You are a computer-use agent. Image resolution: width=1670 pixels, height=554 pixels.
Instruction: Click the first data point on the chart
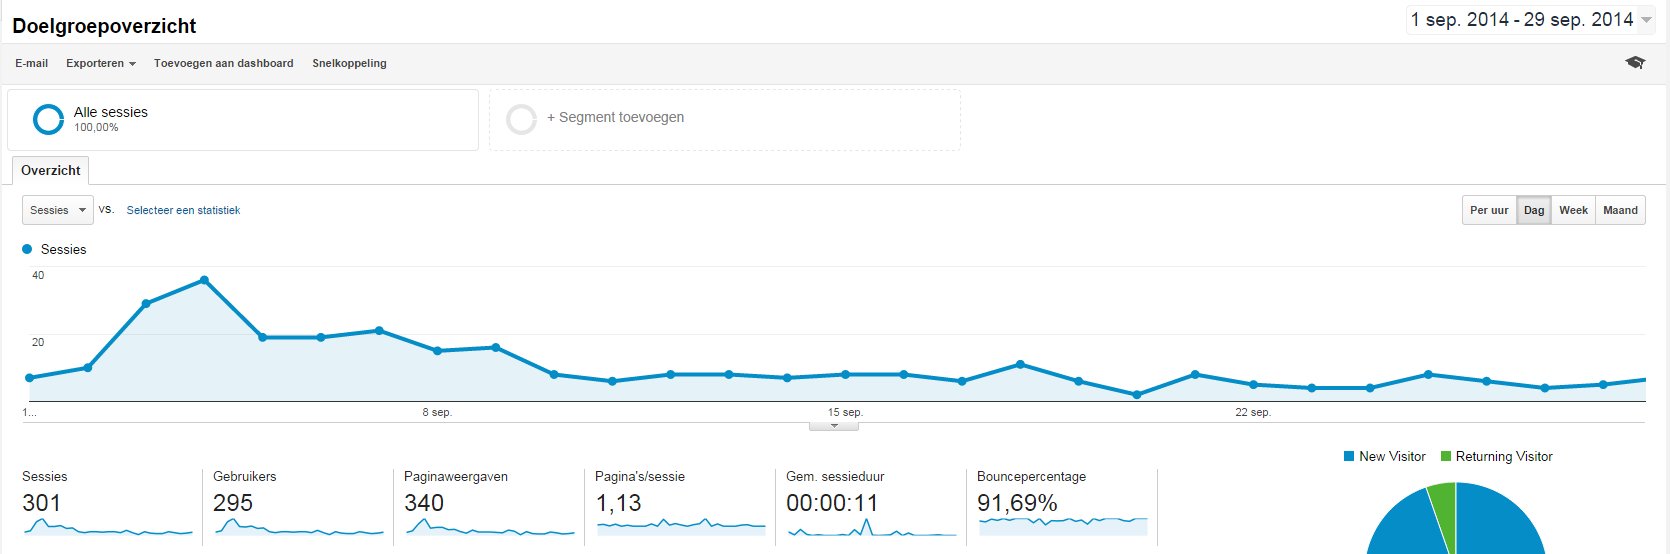click(x=29, y=378)
